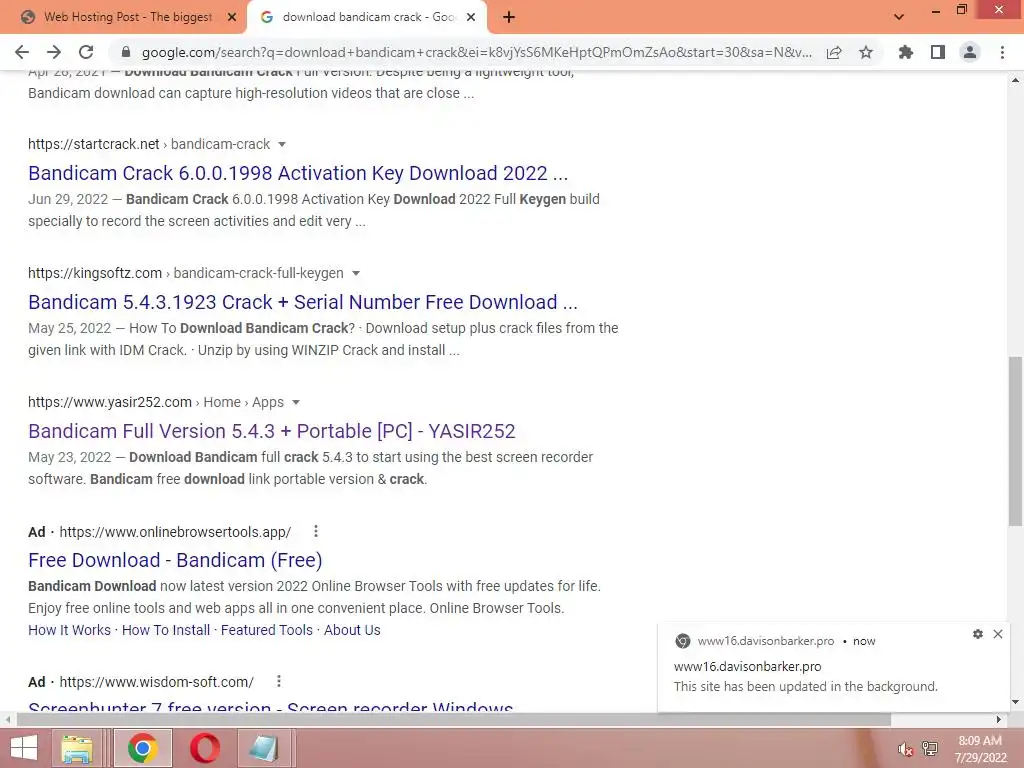Dismiss the davisonbarker.pro notification

pos(998,634)
